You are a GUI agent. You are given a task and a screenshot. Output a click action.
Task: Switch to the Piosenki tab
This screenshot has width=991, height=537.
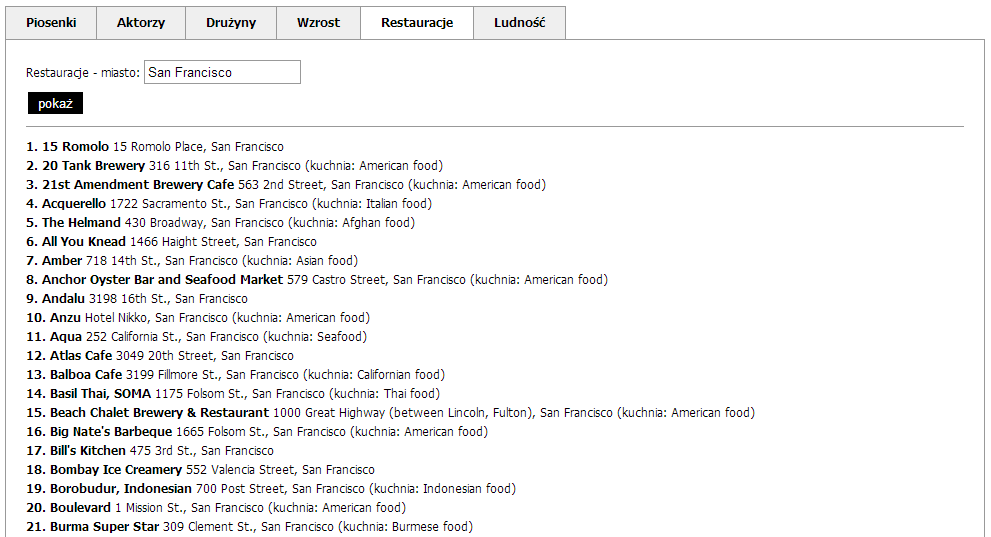pos(51,23)
